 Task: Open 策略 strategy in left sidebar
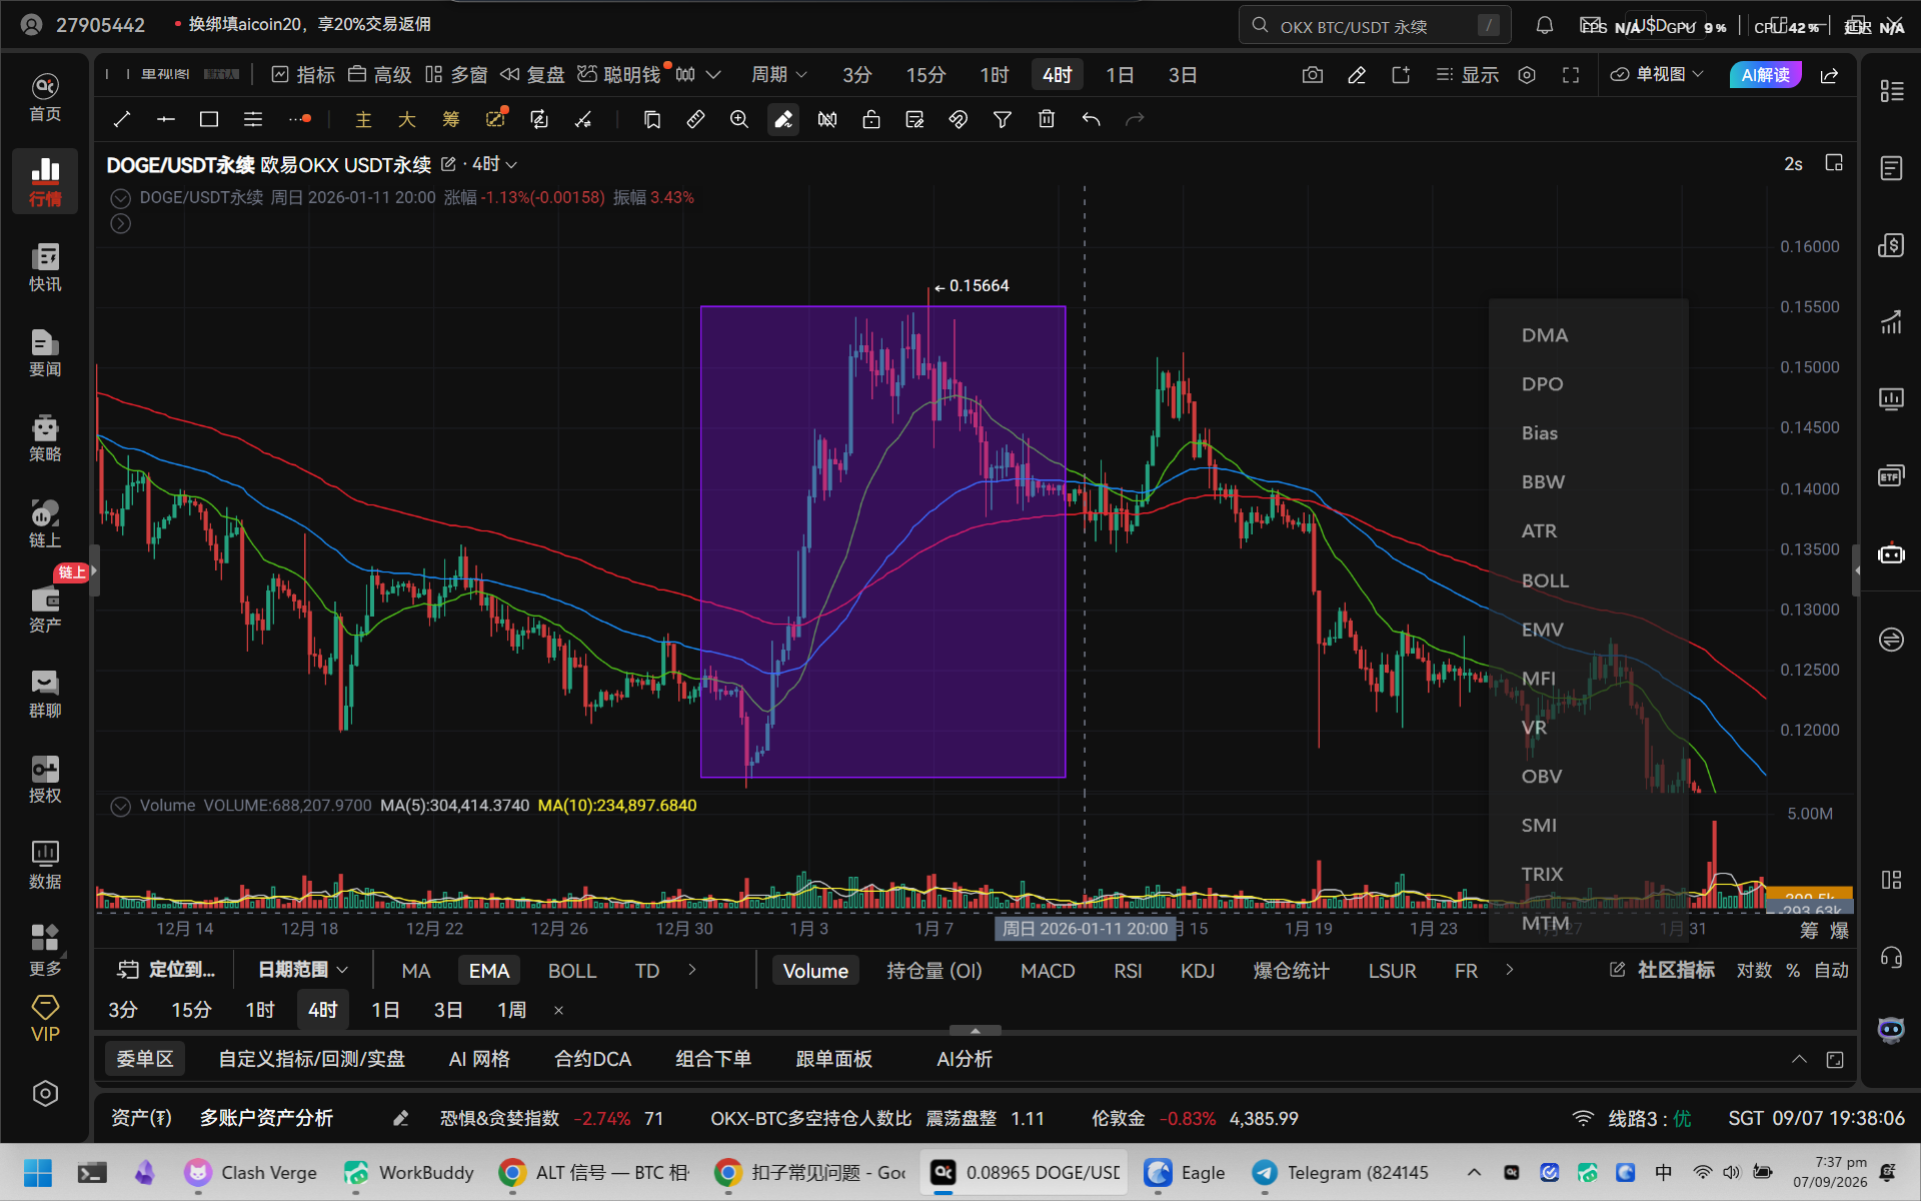tap(45, 438)
